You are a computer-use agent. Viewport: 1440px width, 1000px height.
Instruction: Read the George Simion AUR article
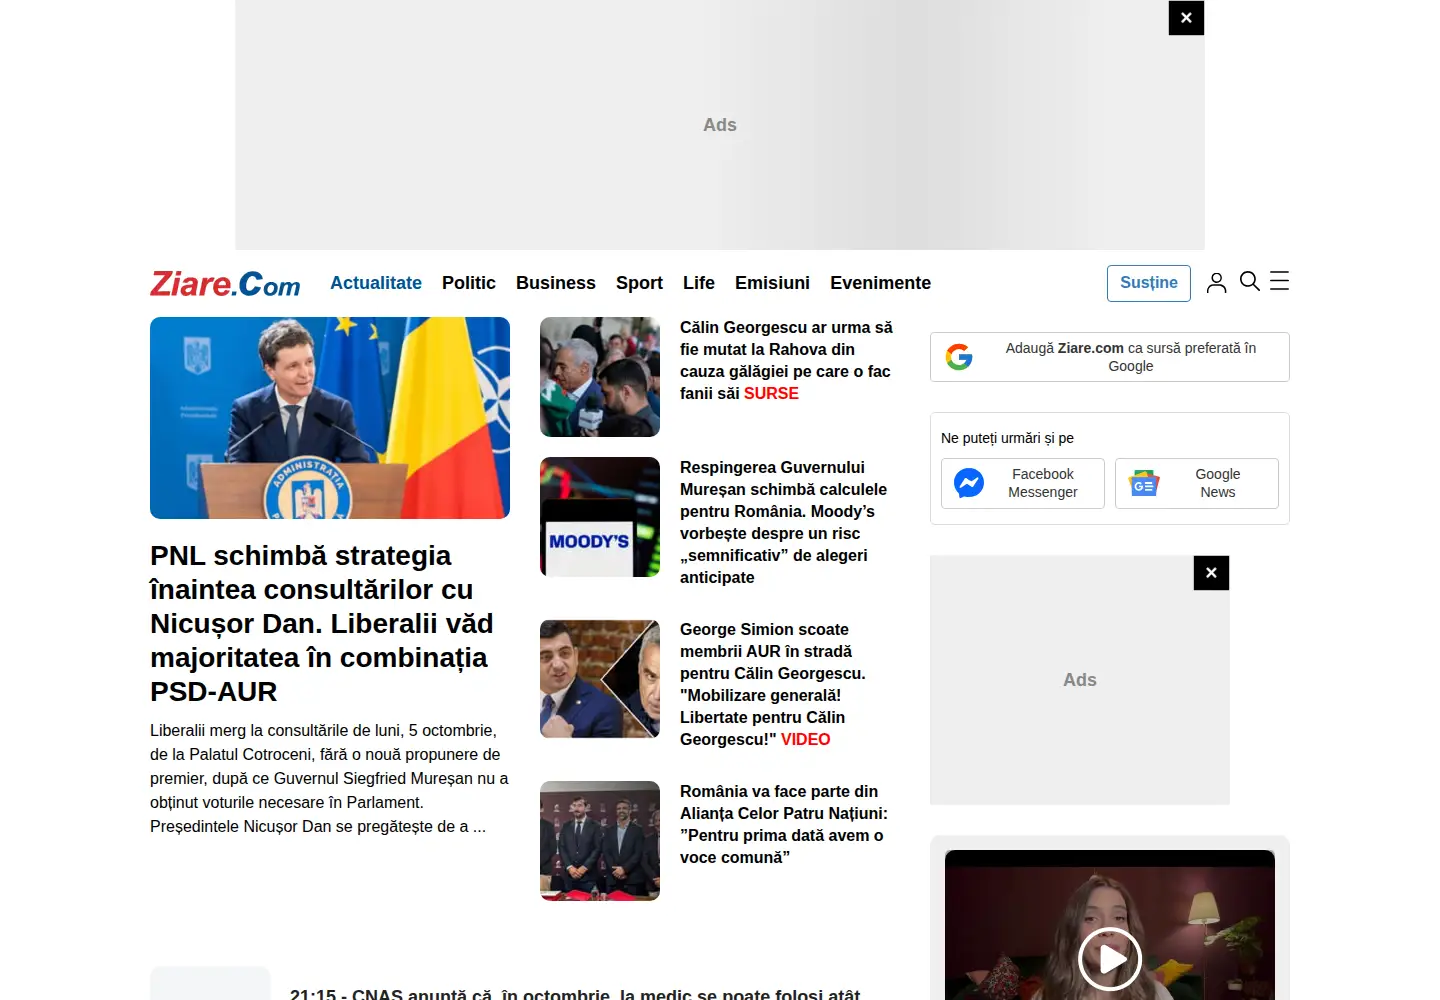point(773,685)
